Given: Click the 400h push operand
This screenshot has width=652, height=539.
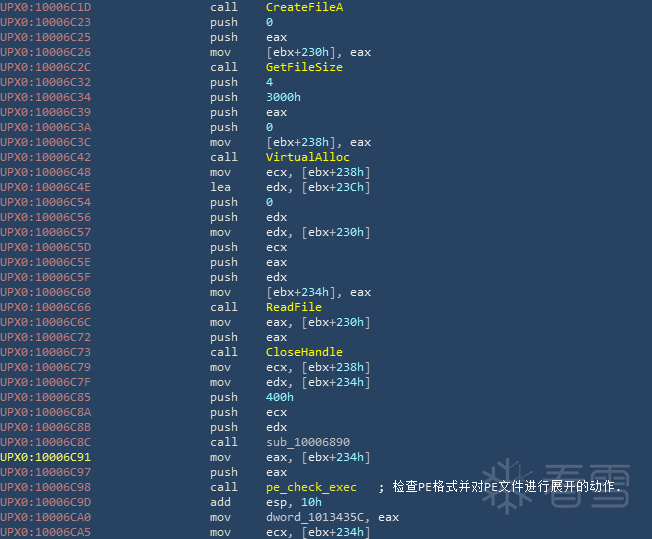Looking at the screenshot, I should coord(279,397).
